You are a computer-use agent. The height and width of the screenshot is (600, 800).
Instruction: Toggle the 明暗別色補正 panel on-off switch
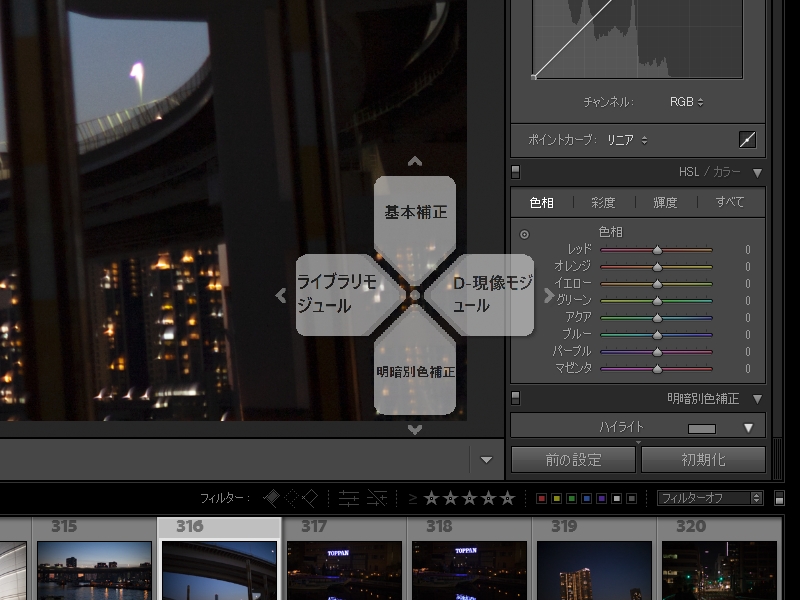coord(516,398)
